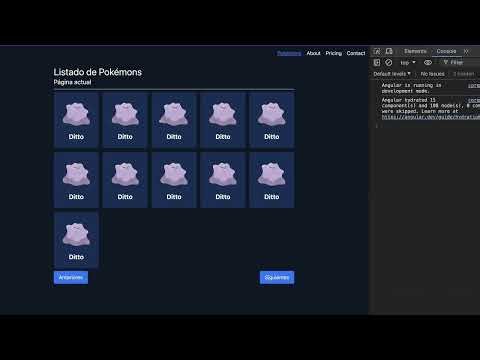Select the DevTools inspect element picker icon
Viewport: 480px width, 360px height.
(x=377, y=51)
